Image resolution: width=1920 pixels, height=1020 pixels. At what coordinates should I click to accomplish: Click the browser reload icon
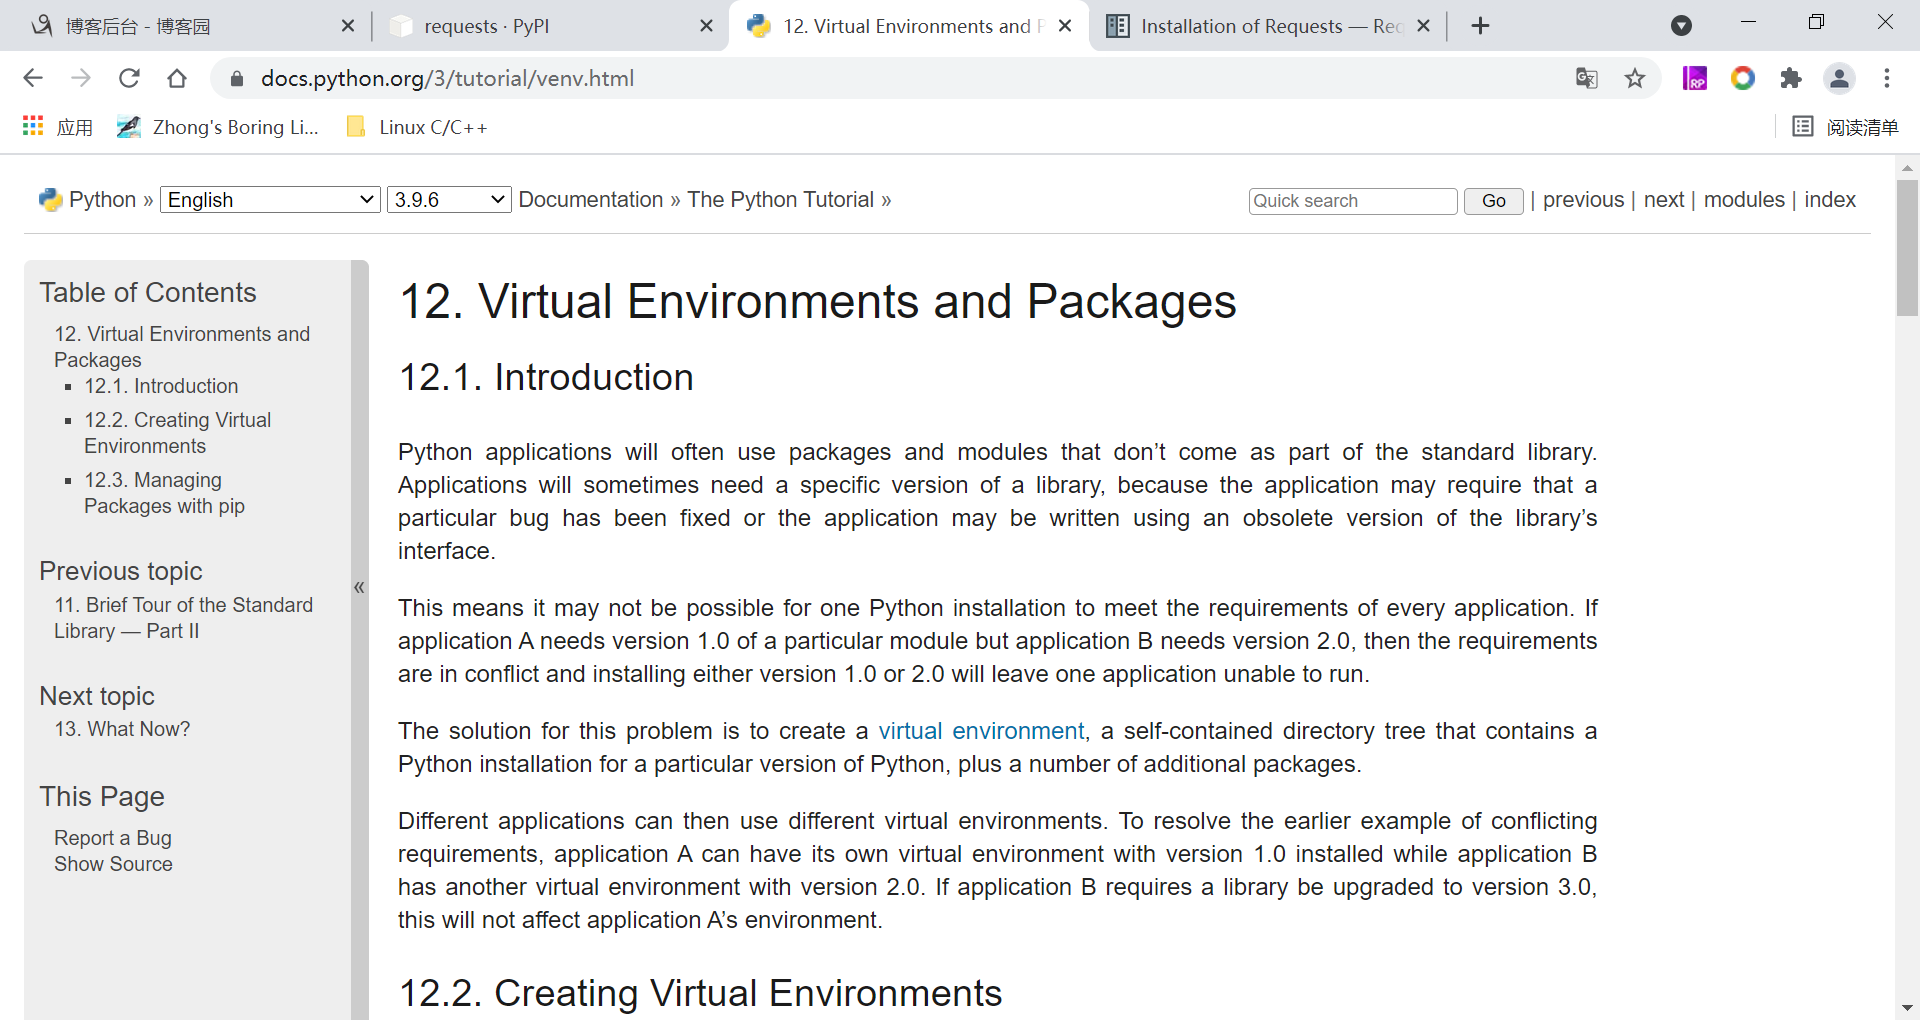pyautogui.click(x=129, y=78)
